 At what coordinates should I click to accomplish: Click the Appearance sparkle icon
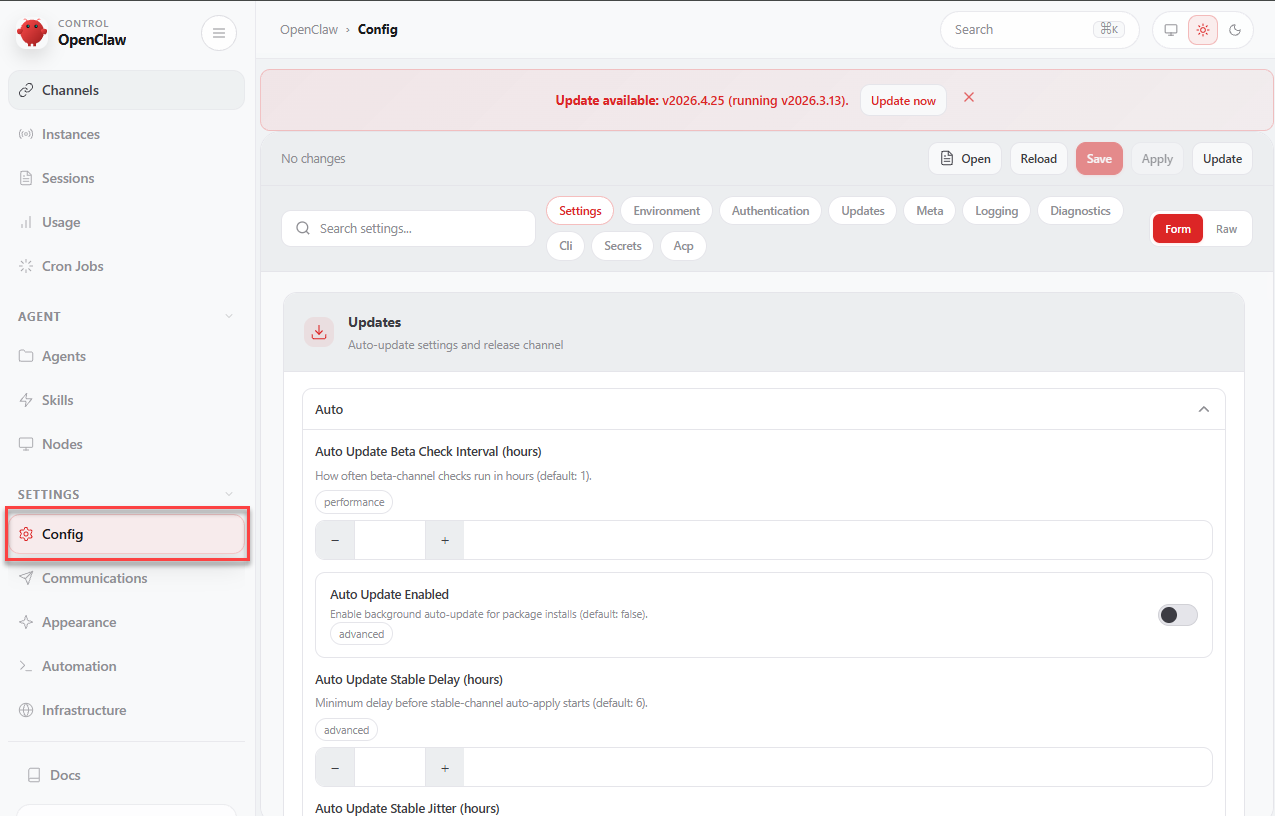[26, 622]
